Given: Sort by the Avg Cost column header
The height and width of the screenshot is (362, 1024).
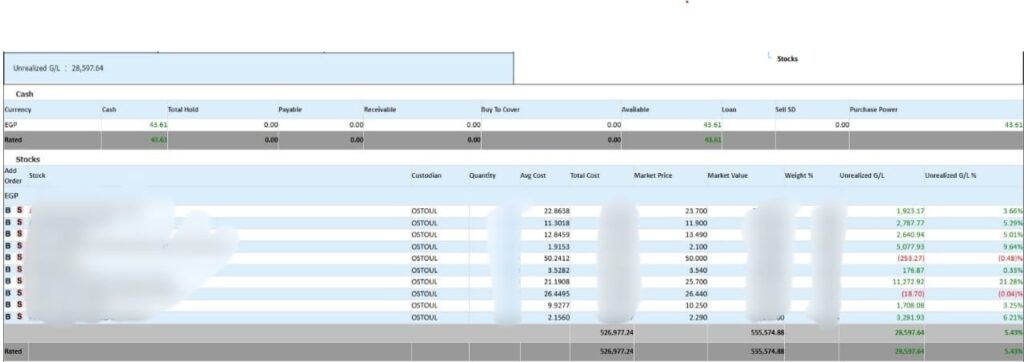Looking at the screenshot, I should (x=533, y=175).
